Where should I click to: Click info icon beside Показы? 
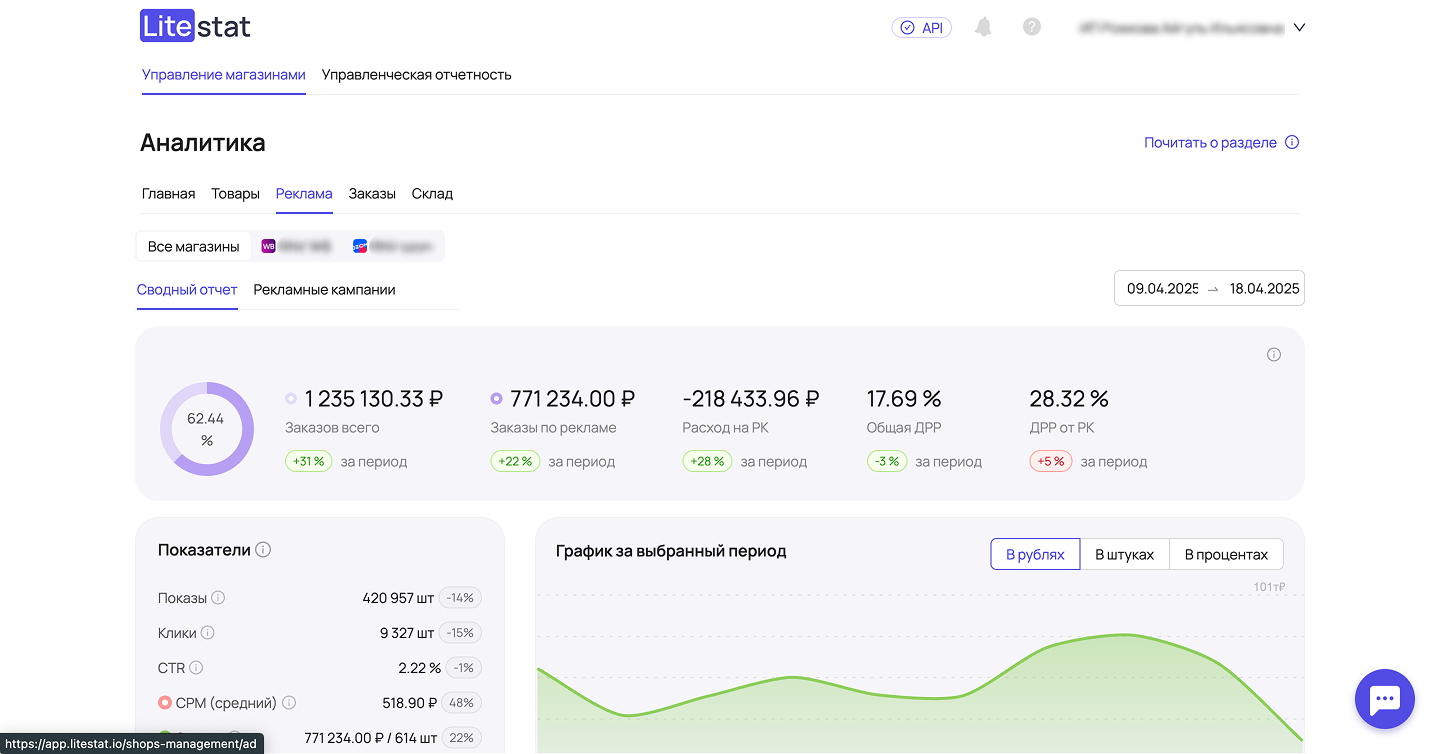click(218, 598)
